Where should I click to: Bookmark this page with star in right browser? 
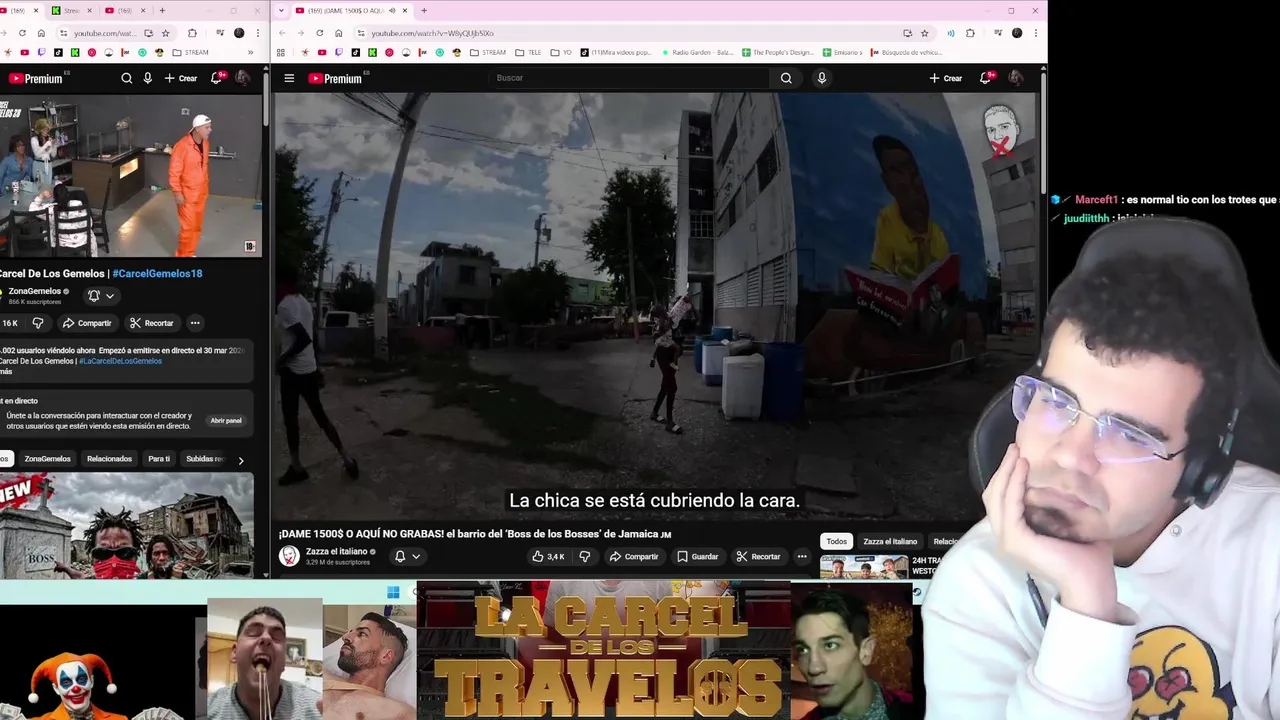(x=924, y=33)
